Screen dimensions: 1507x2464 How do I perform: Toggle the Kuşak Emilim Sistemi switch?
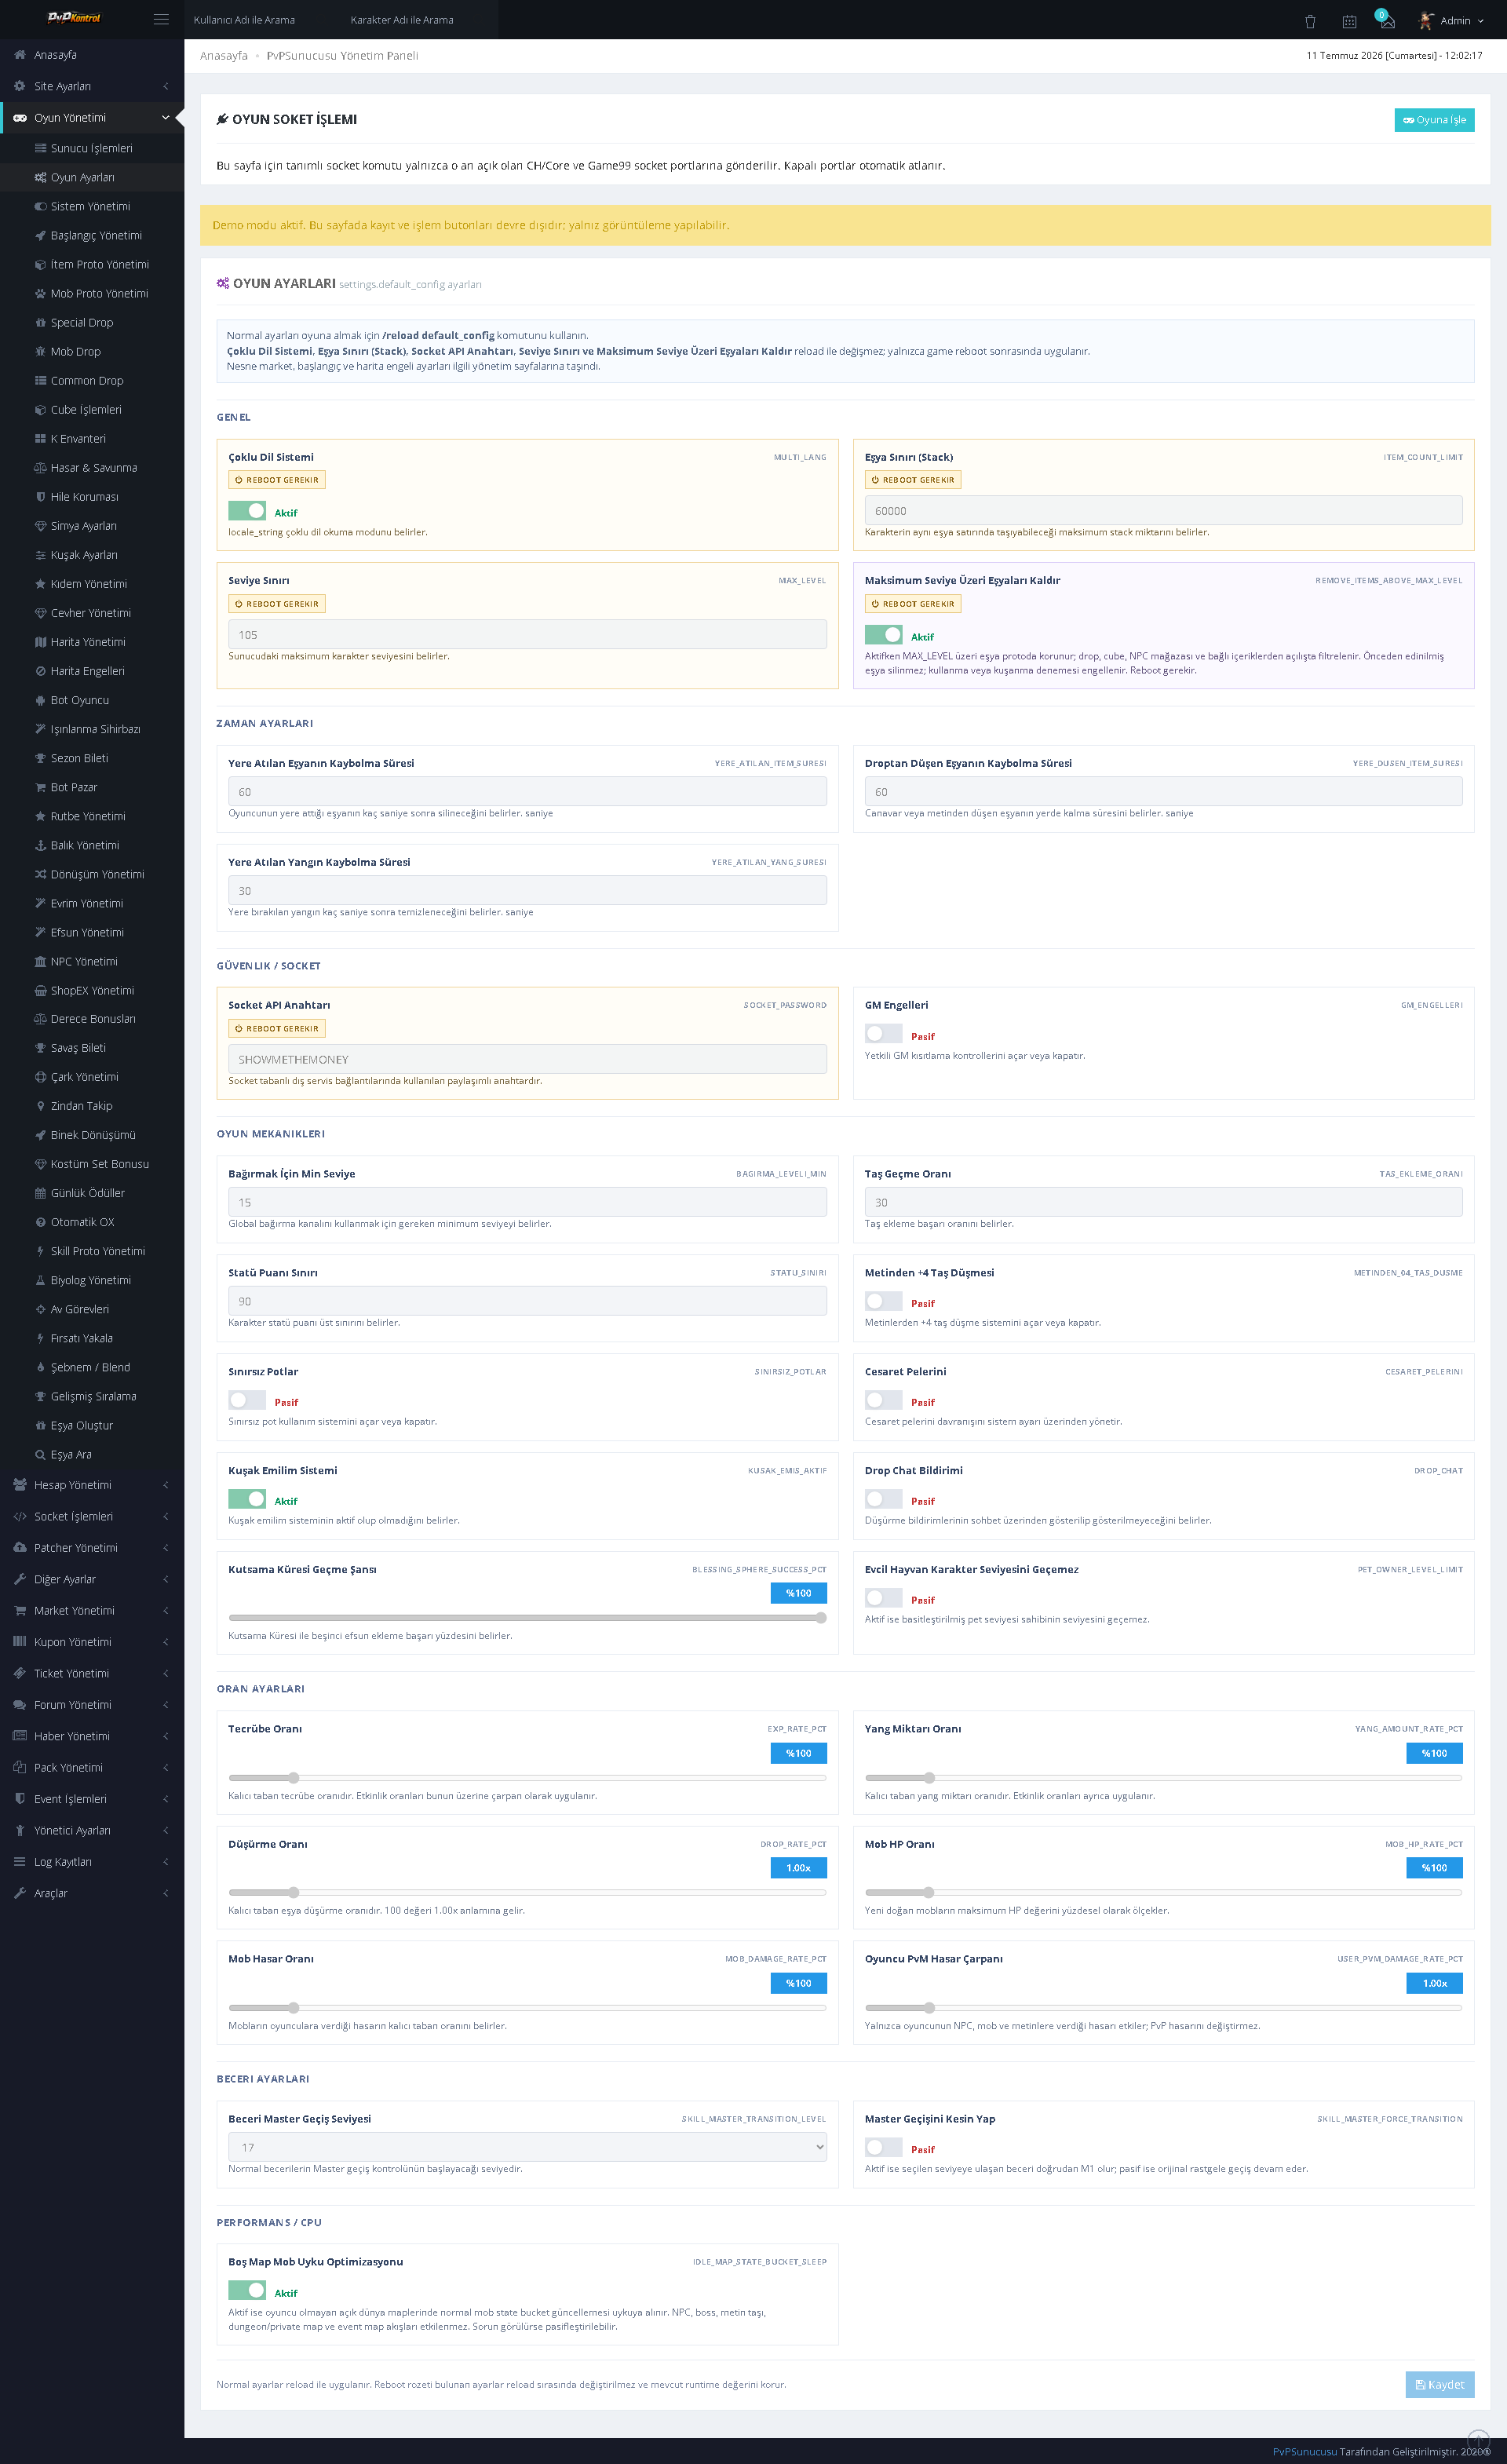pyautogui.click(x=247, y=1499)
